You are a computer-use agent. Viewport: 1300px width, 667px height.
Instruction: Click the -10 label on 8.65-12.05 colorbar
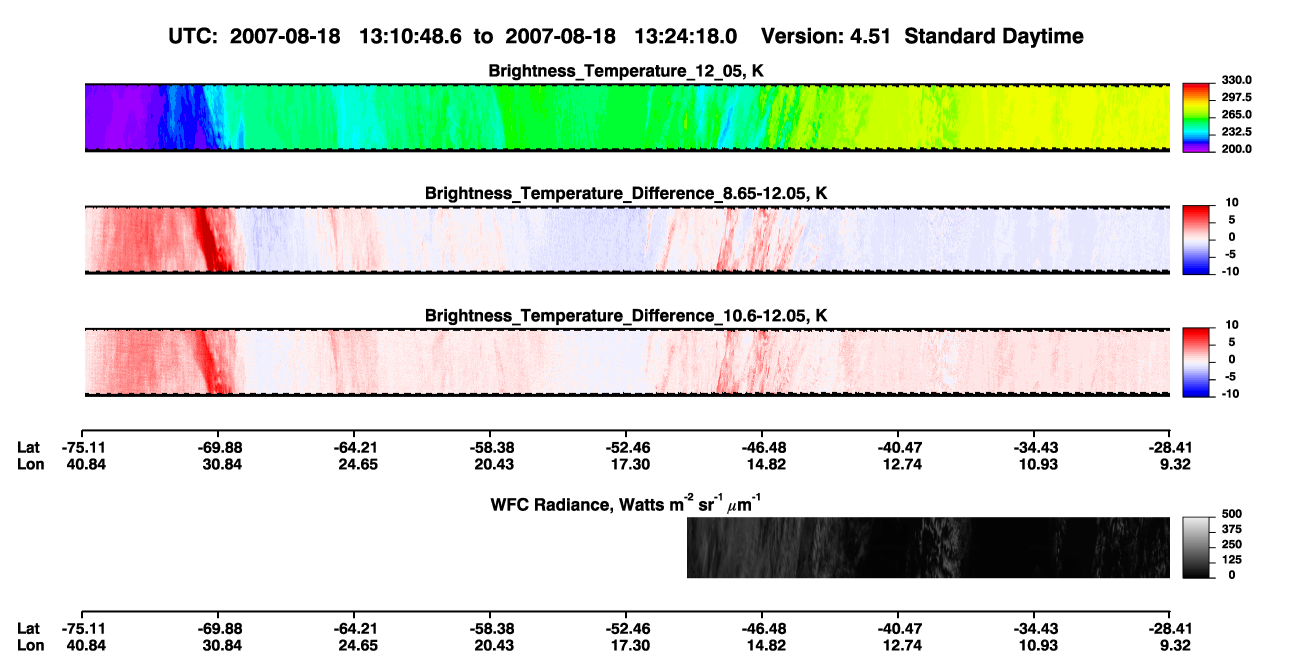point(1229,271)
